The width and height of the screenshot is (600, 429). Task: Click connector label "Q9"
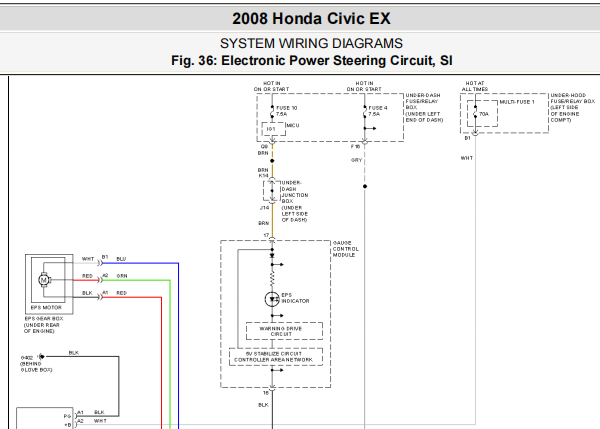point(264,146)
